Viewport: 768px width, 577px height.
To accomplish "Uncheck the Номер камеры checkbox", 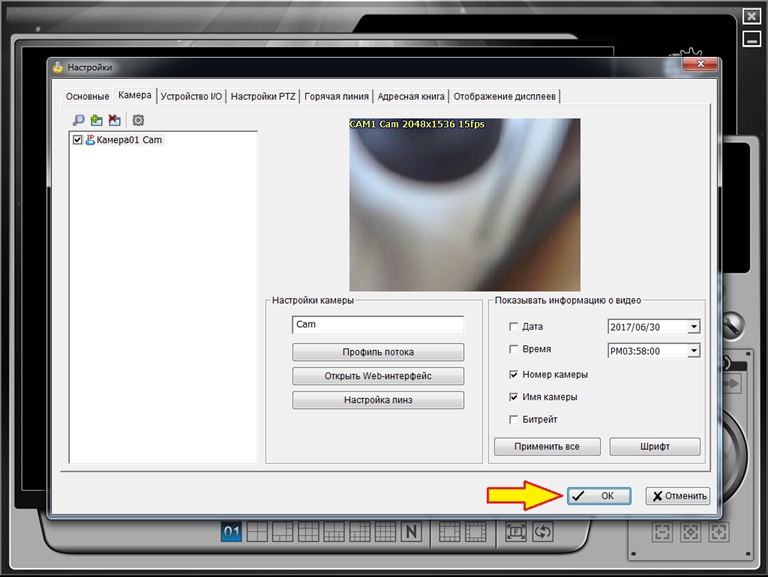I will [x=514, y=375].
